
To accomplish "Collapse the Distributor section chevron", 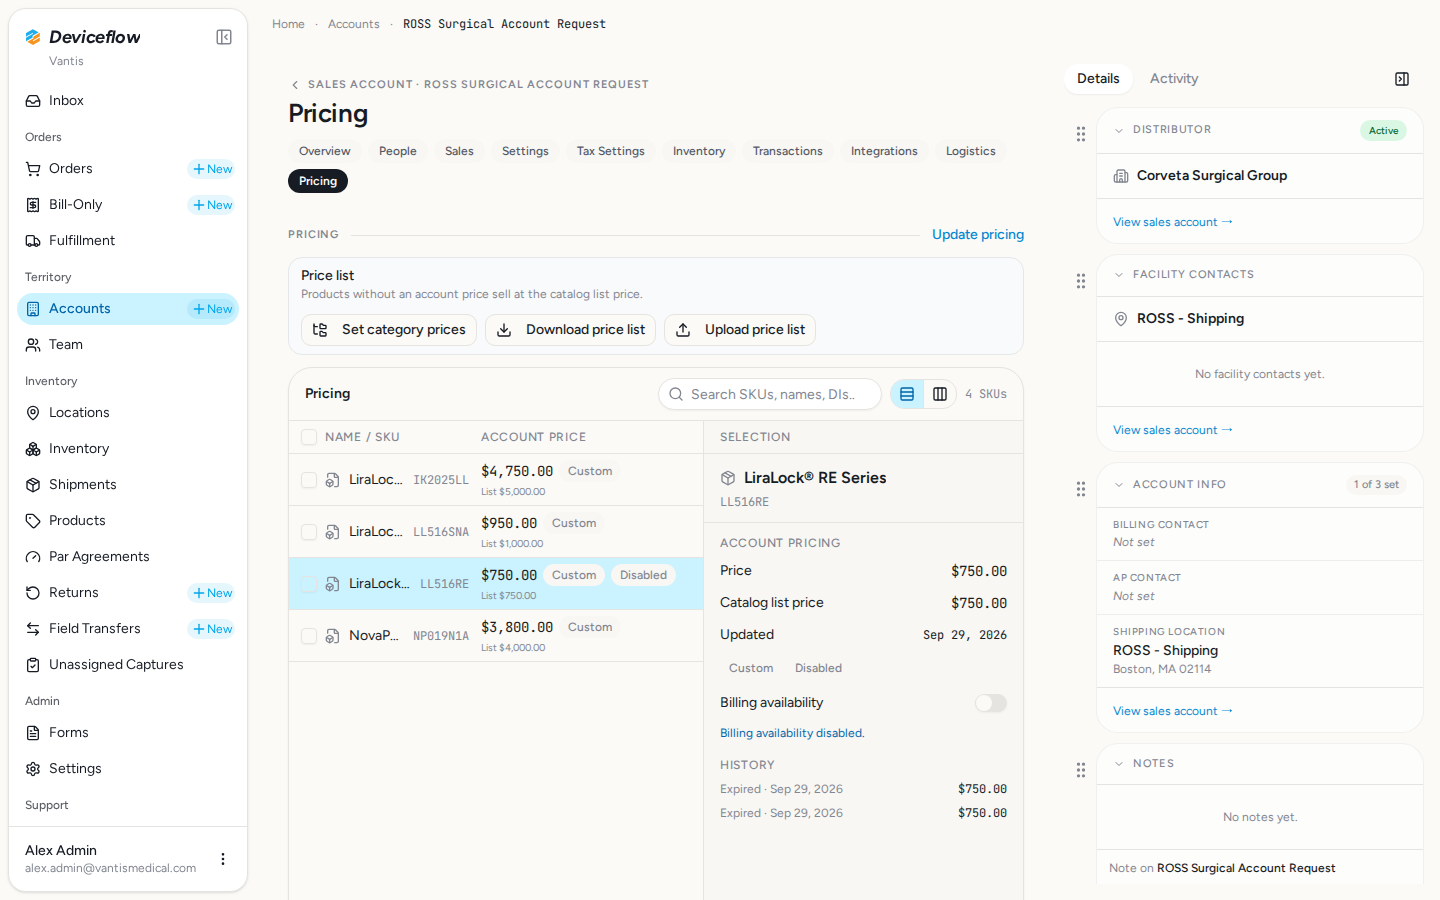I will point(1119,130).
